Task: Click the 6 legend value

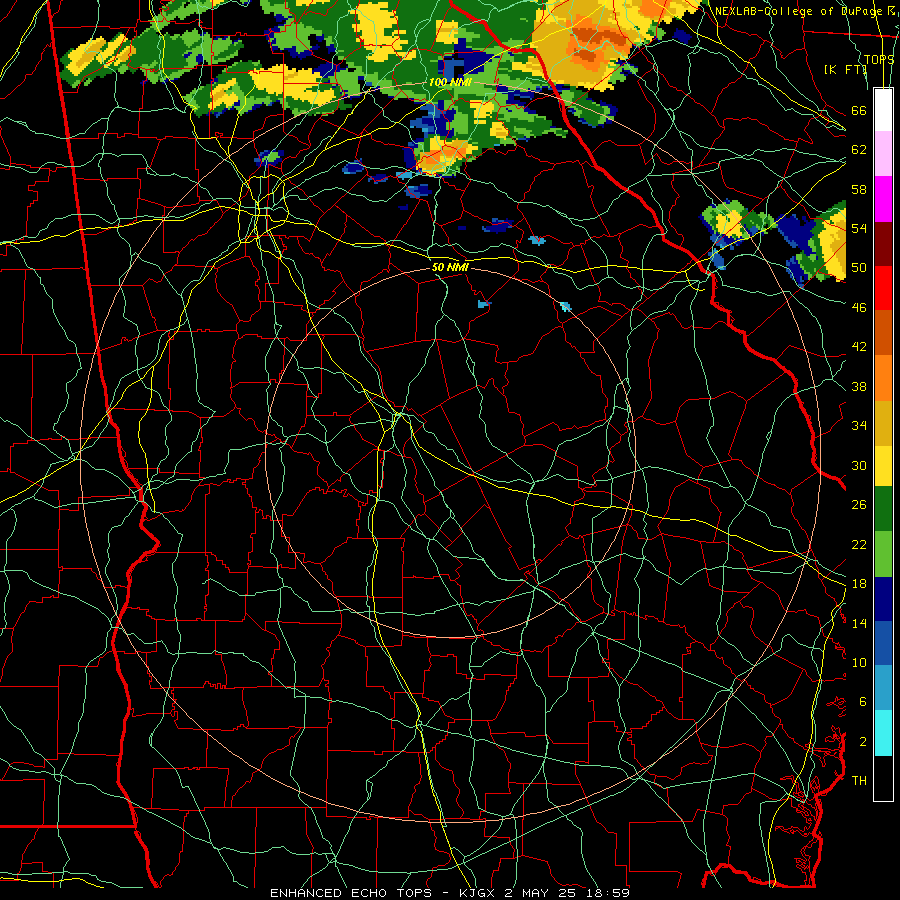Action: (x=863, y=701)
